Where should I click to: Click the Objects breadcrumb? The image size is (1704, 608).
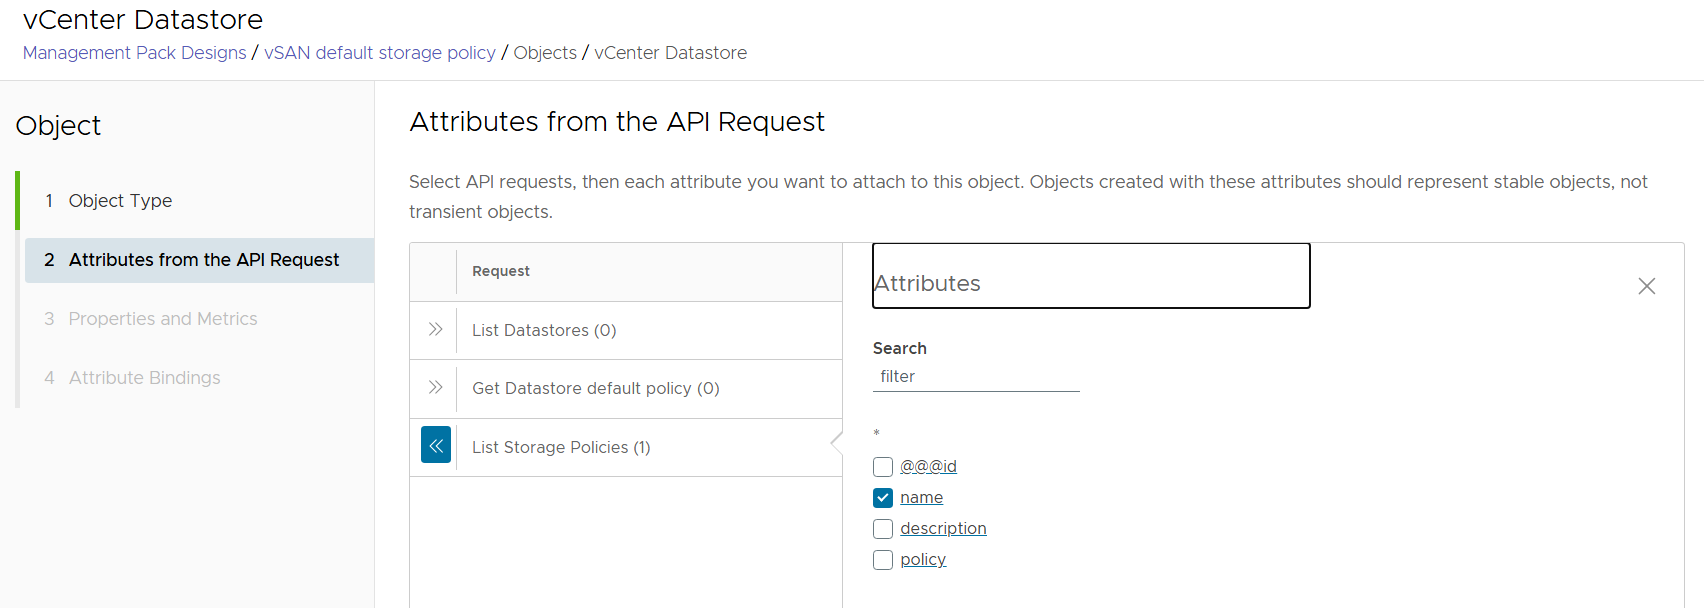click(x=544, y=53)
